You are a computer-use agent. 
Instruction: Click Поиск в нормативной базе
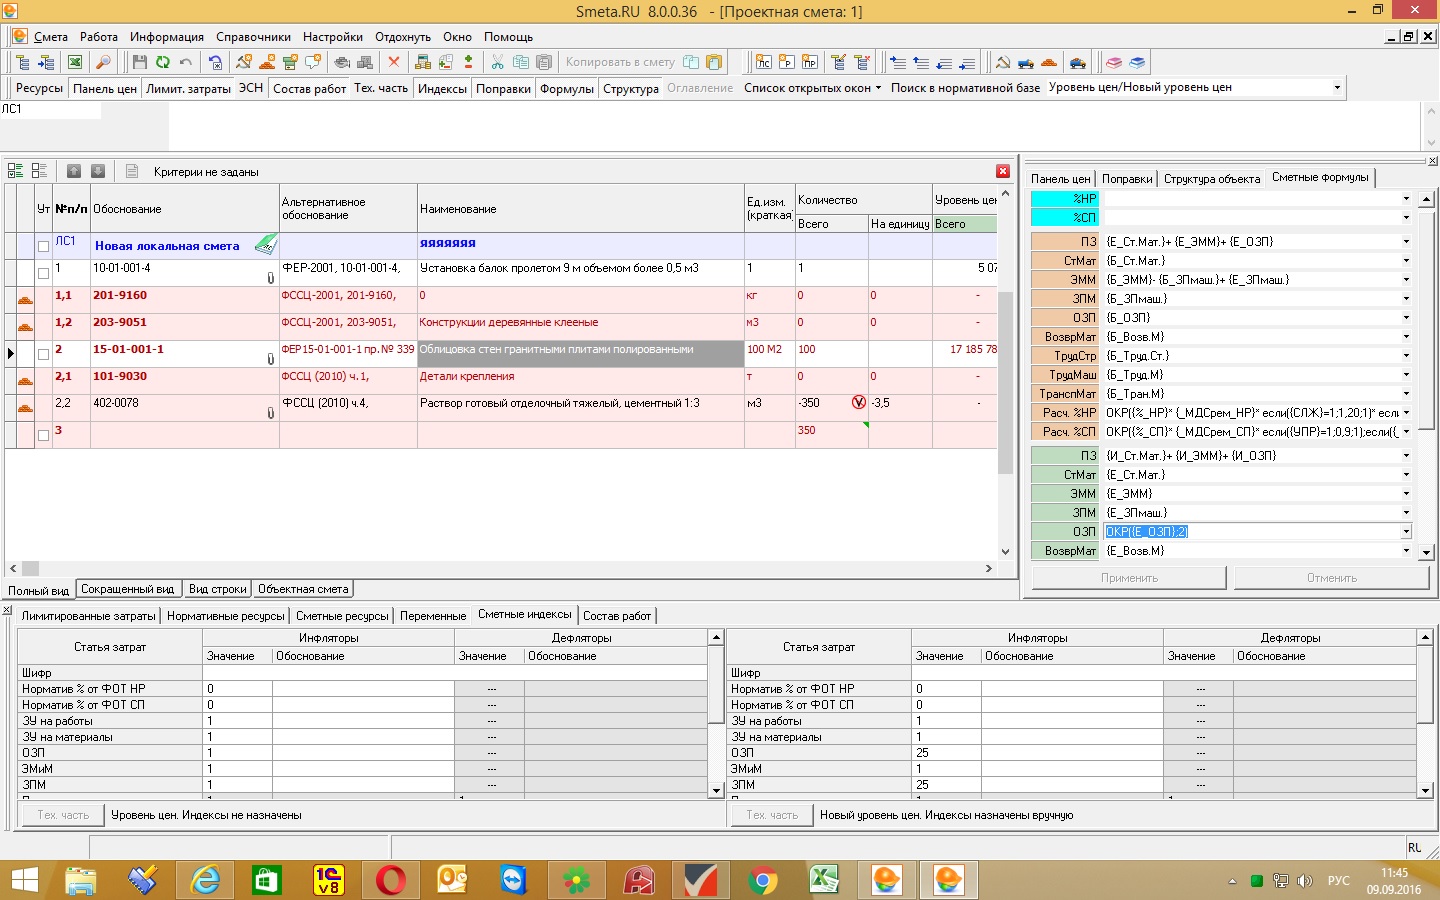click(965, 88)
